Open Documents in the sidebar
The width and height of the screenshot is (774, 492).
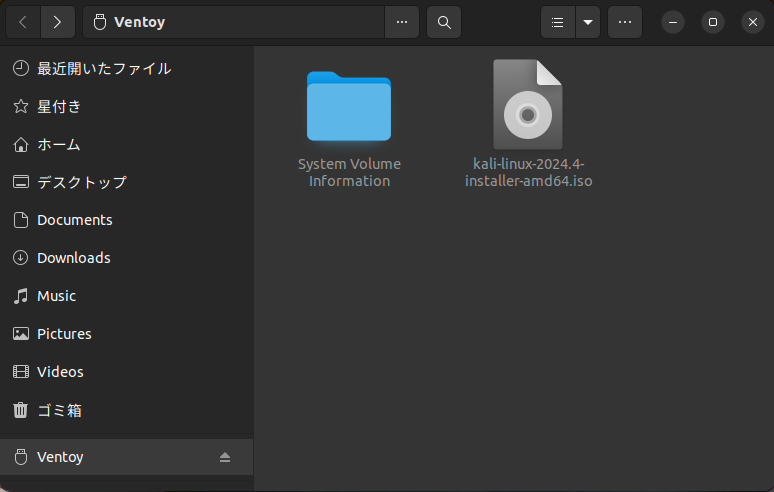(127, 220)
